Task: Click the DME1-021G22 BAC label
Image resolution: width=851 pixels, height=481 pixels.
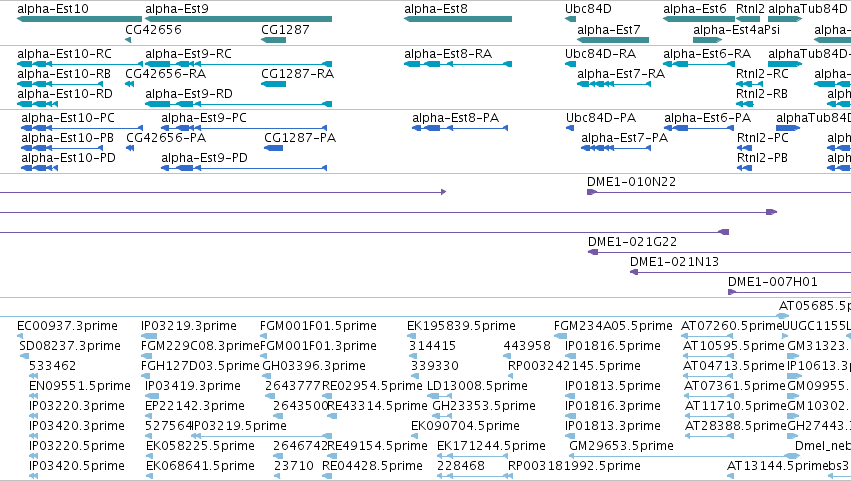Action: (632, 242)
